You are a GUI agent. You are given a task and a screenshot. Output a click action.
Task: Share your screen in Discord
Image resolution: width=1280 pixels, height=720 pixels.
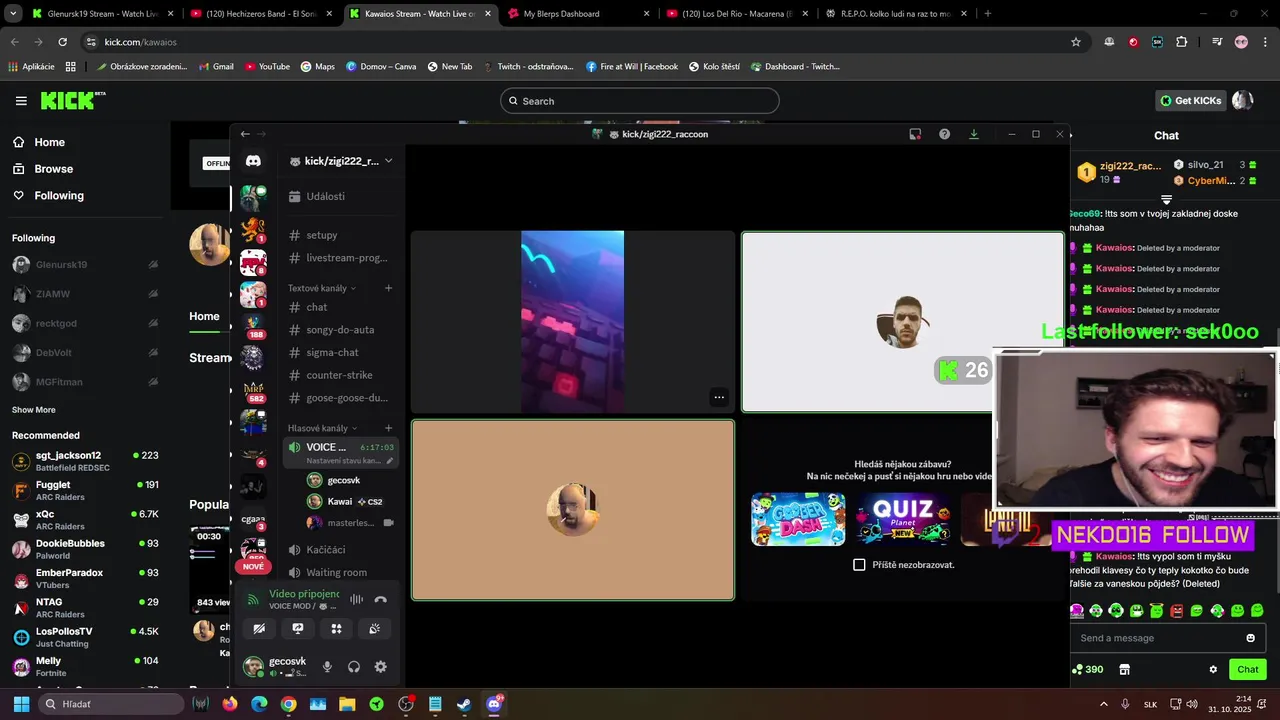coord(297,629)
